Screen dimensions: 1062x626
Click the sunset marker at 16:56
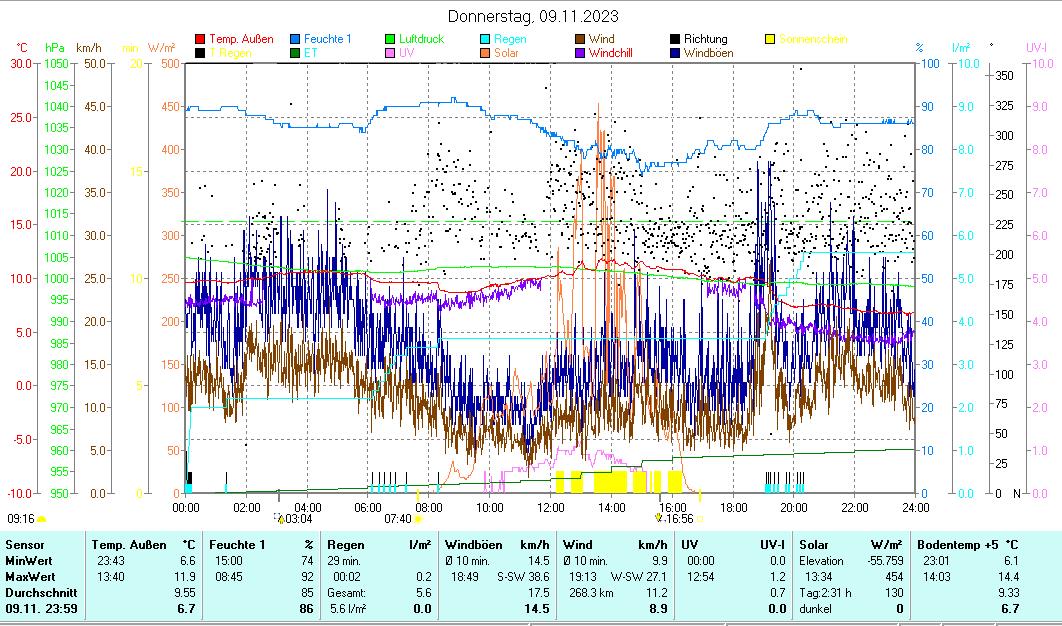[658, 518]
